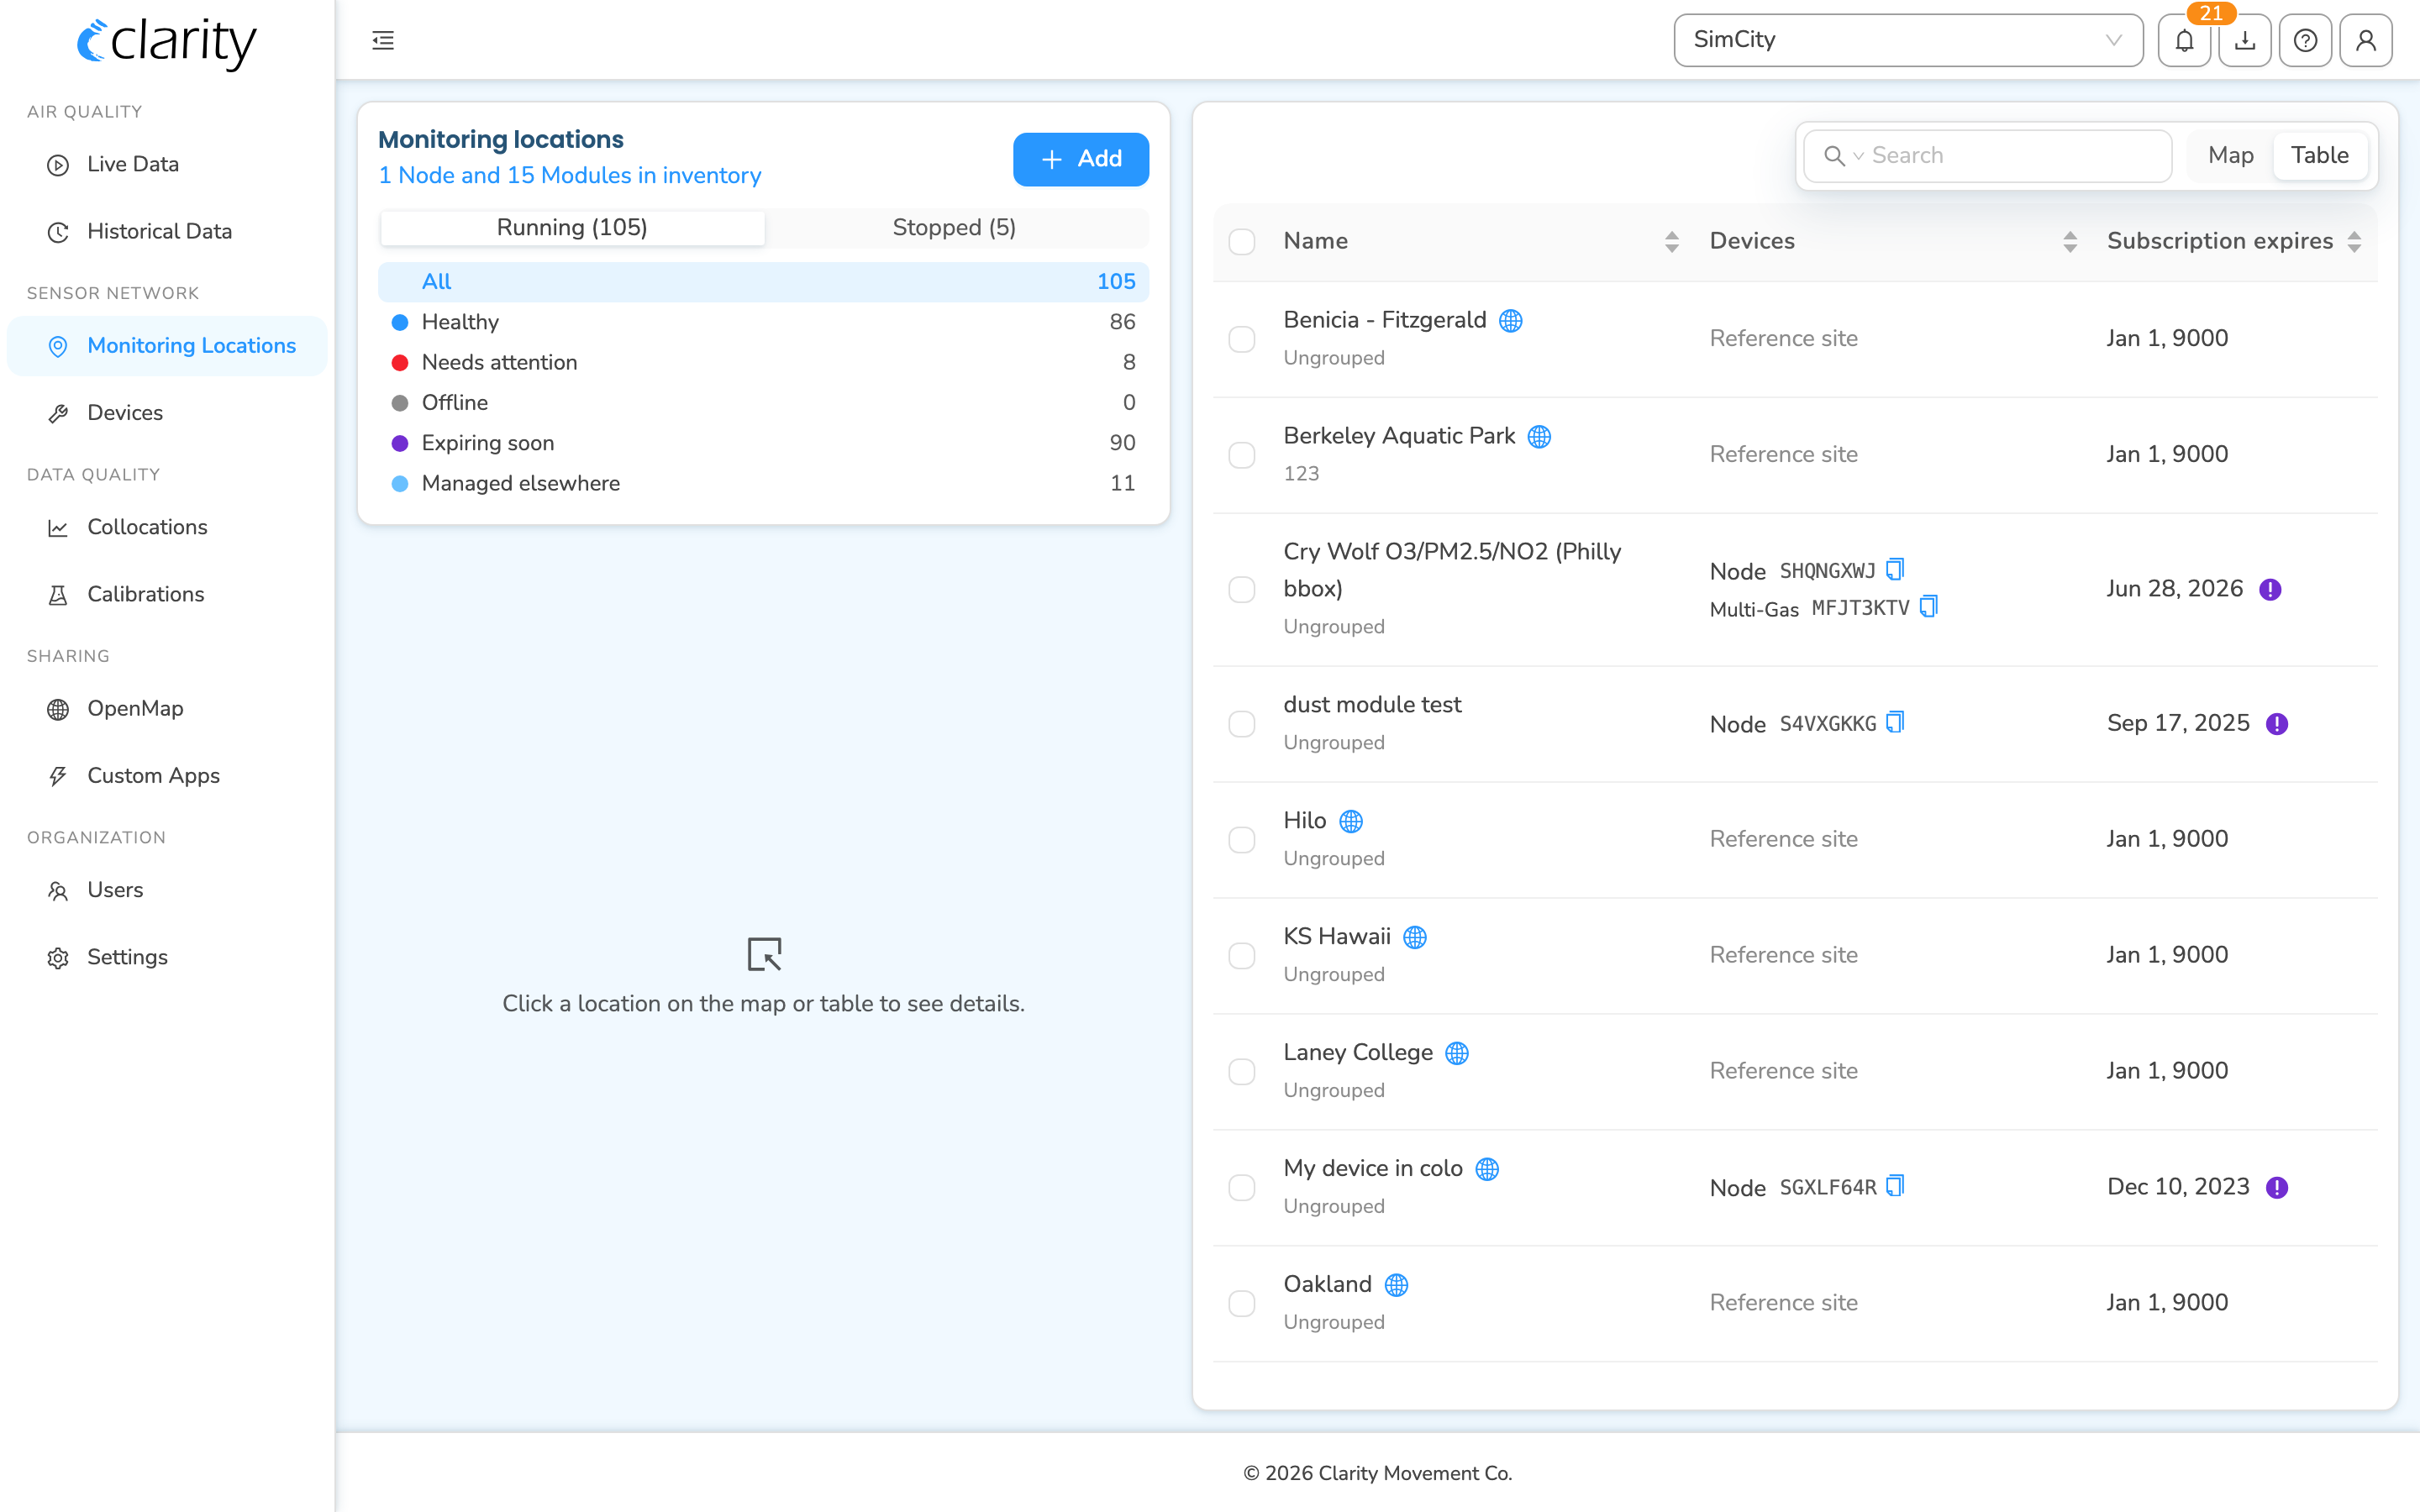Open the search type chevron in search box

[x=1858, y=156]
